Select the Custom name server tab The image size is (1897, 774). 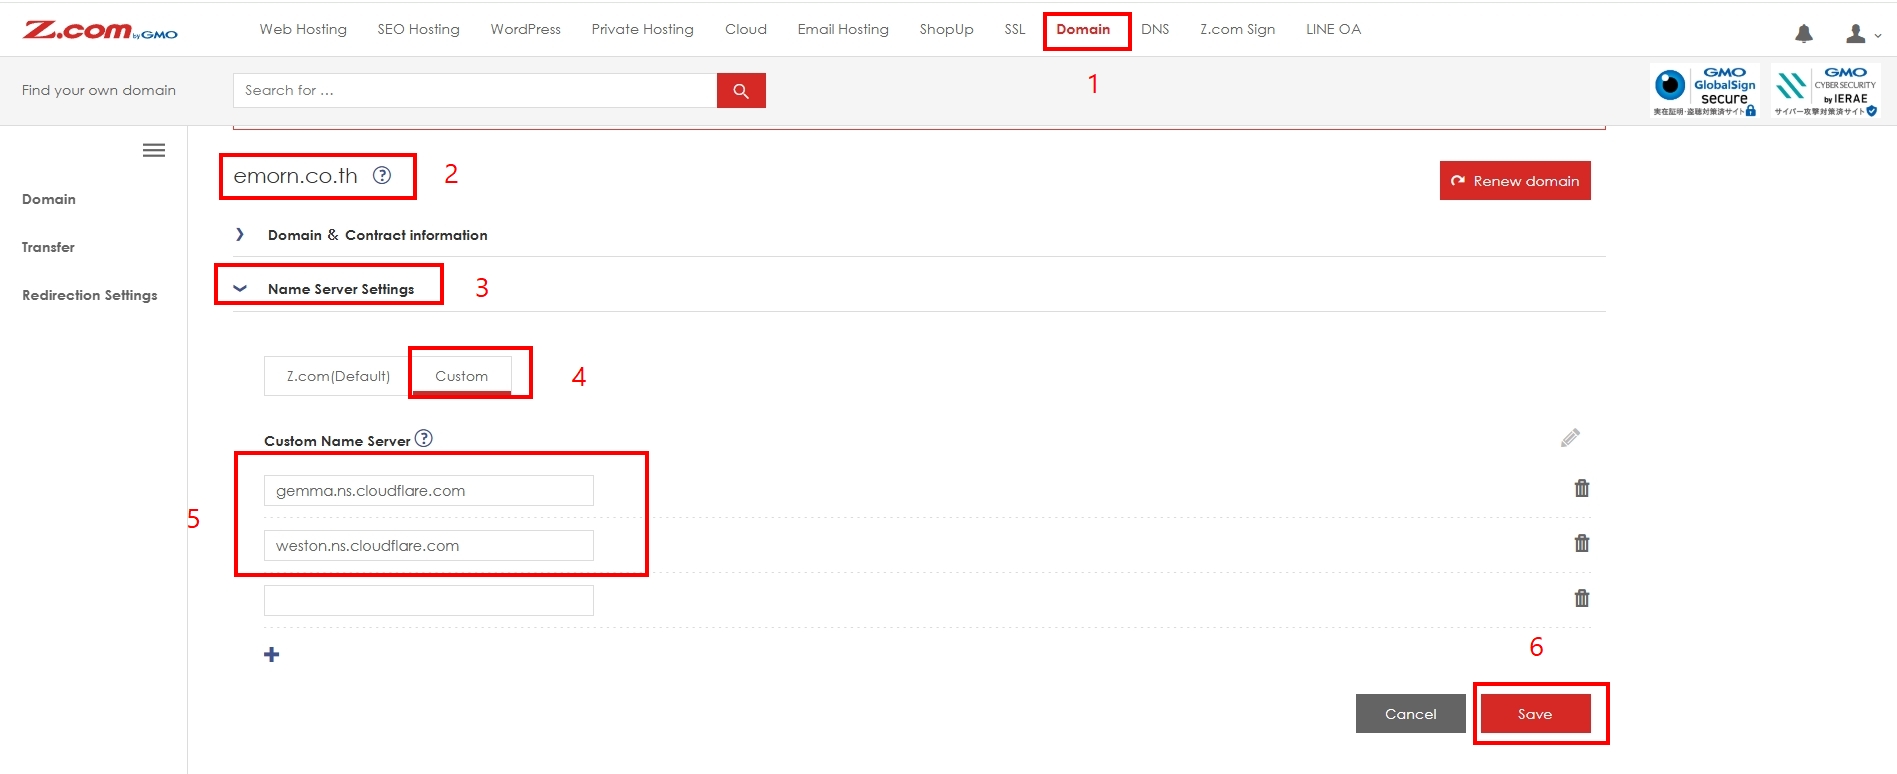point(462,376)
